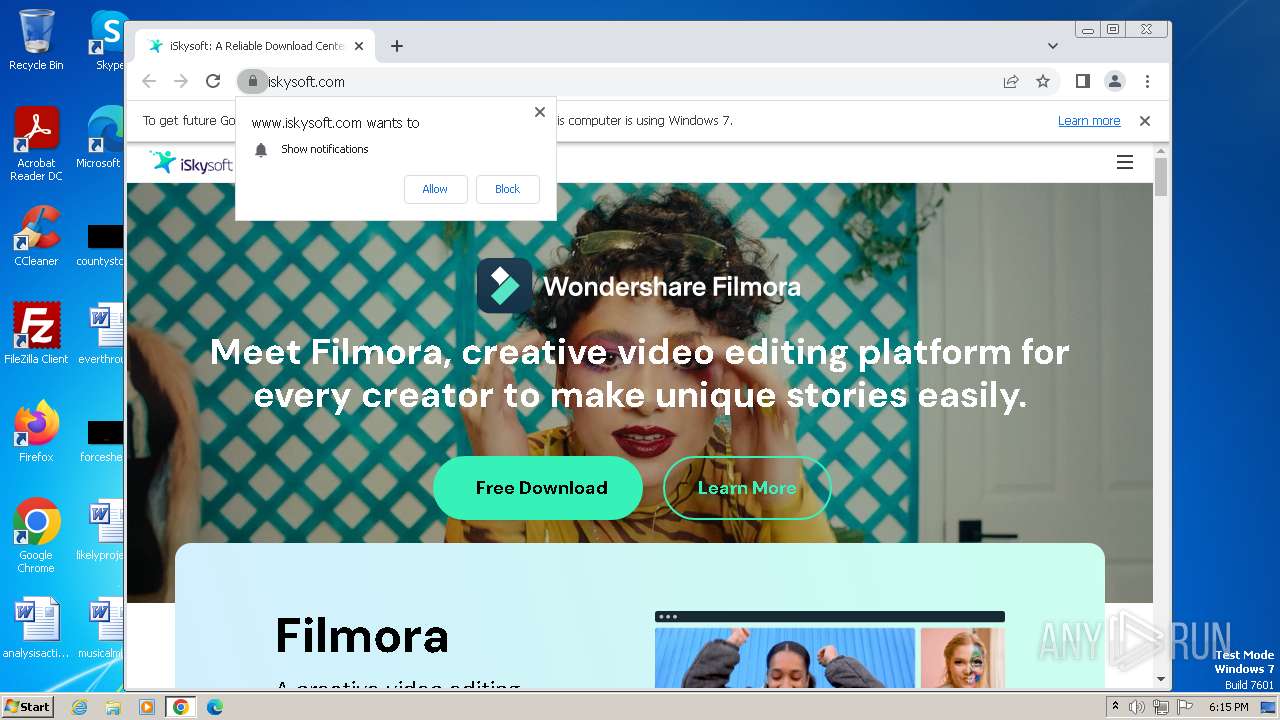The height and width of the screenshot is (720, 1280).
Task: Select the iSkysoft browser tab
Action: (x=255, y=46)
